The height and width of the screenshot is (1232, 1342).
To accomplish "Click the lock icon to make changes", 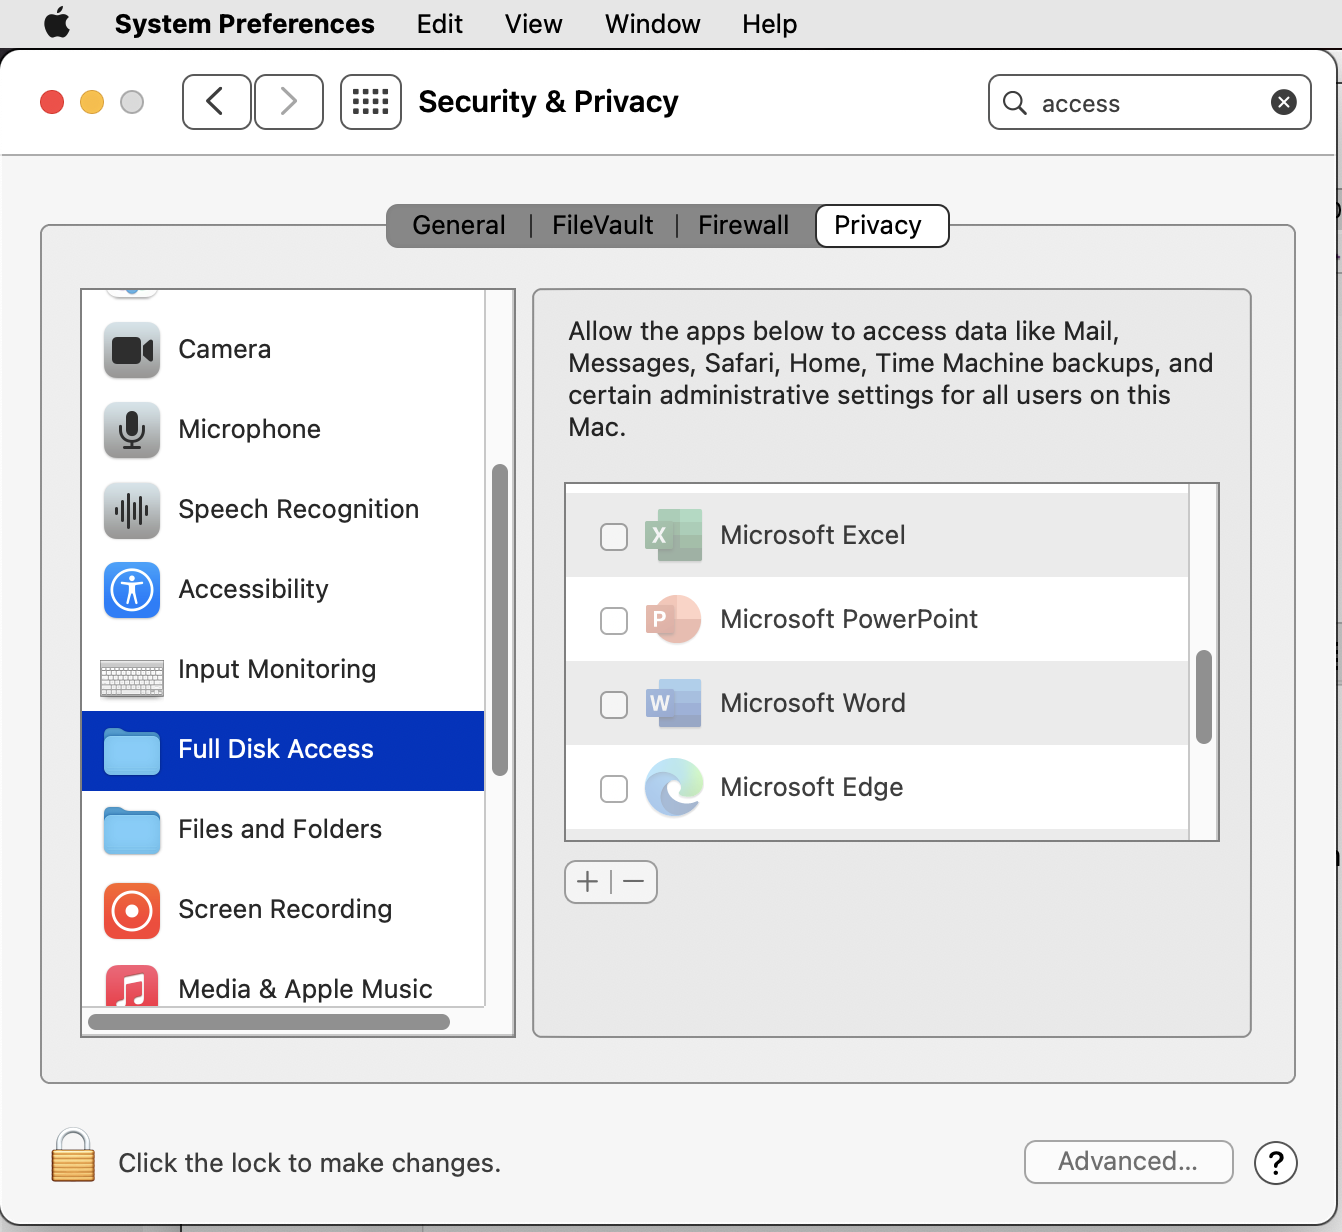I will click(x=73, y=1156).
